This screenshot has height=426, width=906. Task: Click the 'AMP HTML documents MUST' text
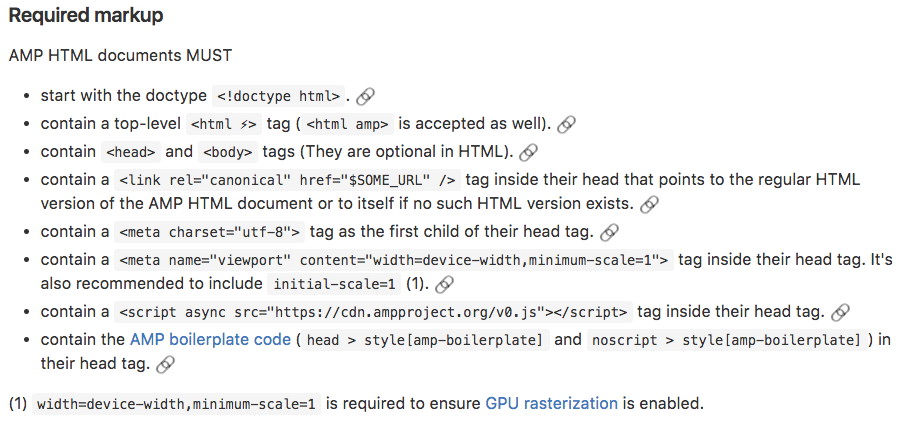pyautogui.click(x=120, y=55)
